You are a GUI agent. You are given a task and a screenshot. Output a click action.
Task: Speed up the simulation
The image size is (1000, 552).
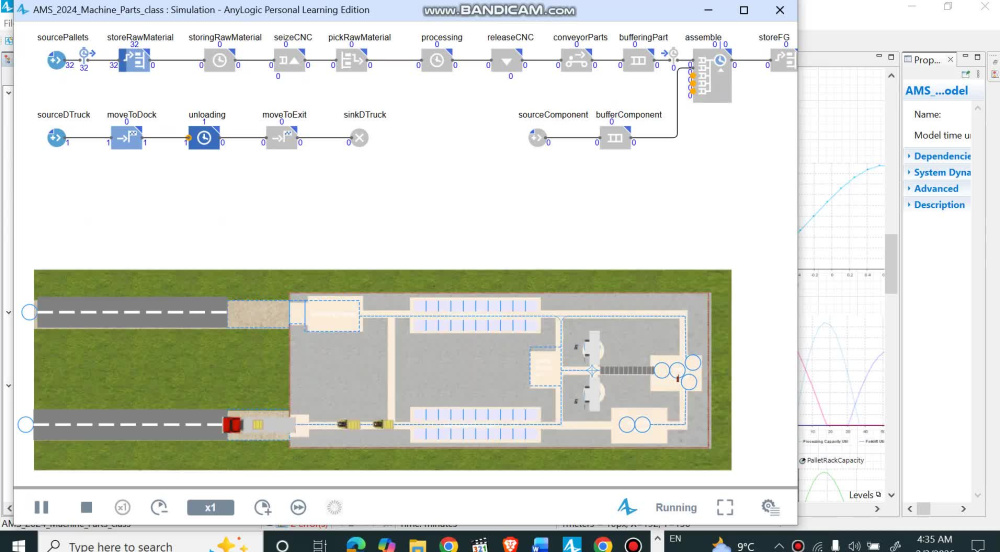(262, 507)
